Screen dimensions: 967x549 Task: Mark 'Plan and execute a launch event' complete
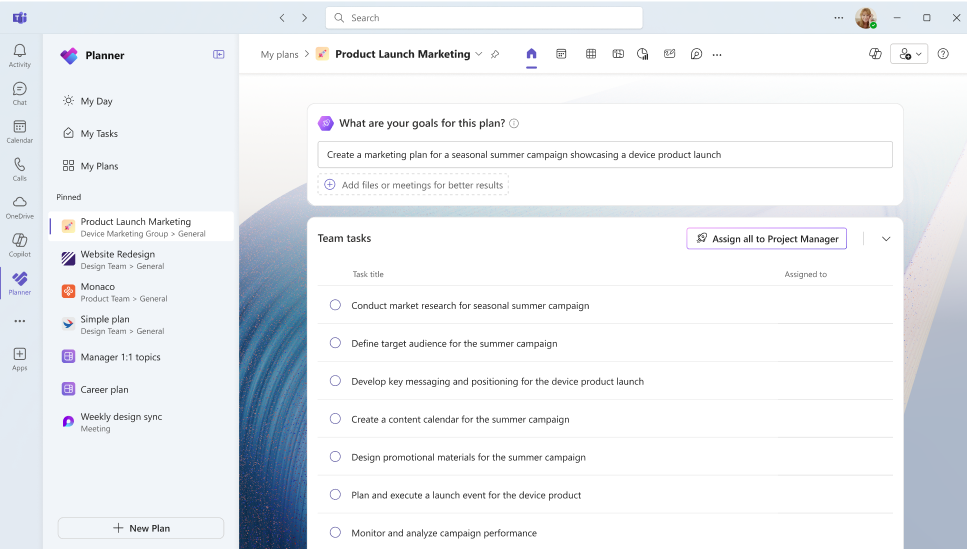pos(335,495)
